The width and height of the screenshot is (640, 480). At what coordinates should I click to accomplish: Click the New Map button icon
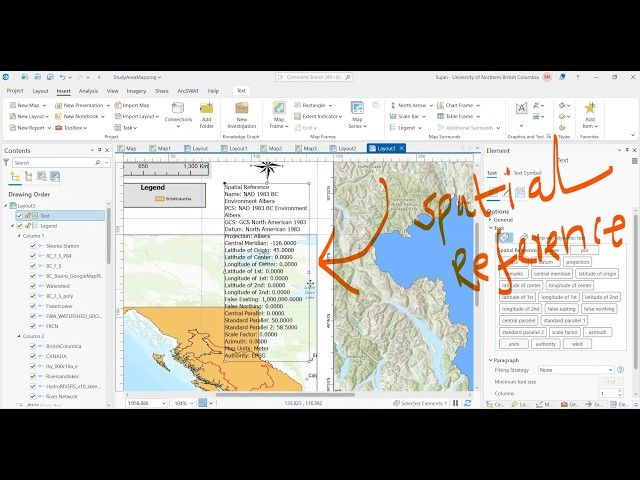coord(13,105)
